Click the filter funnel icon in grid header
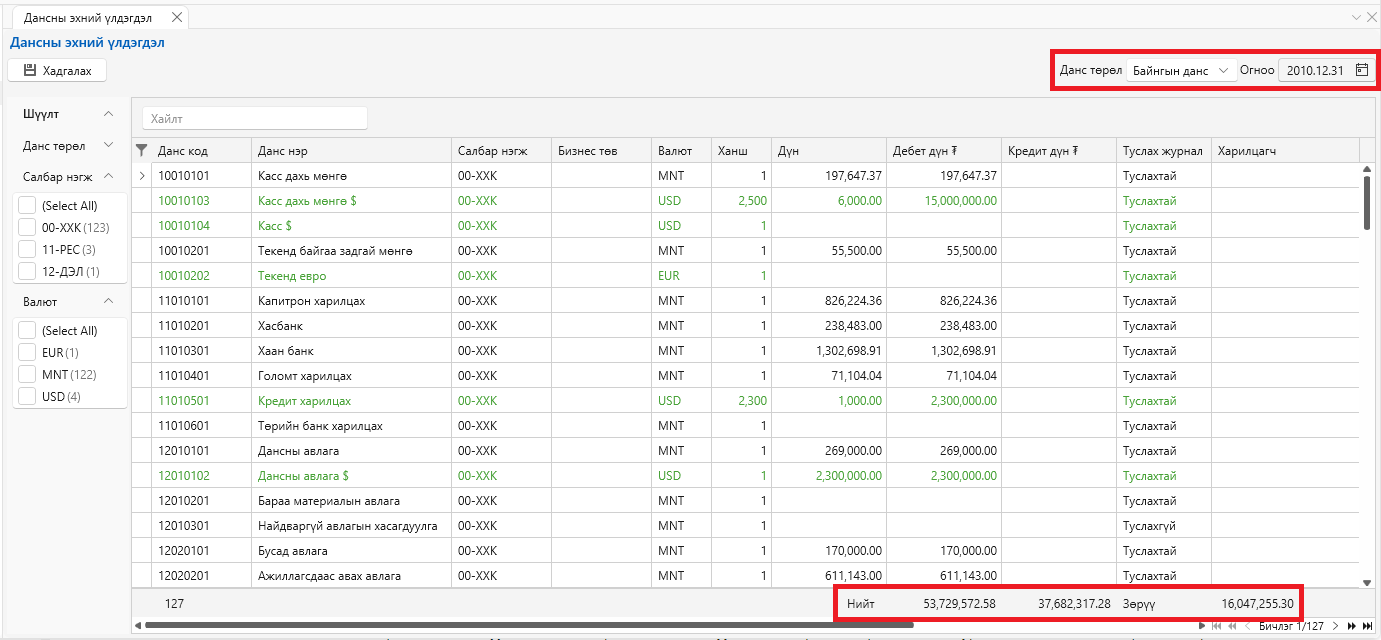 point(141,150)
